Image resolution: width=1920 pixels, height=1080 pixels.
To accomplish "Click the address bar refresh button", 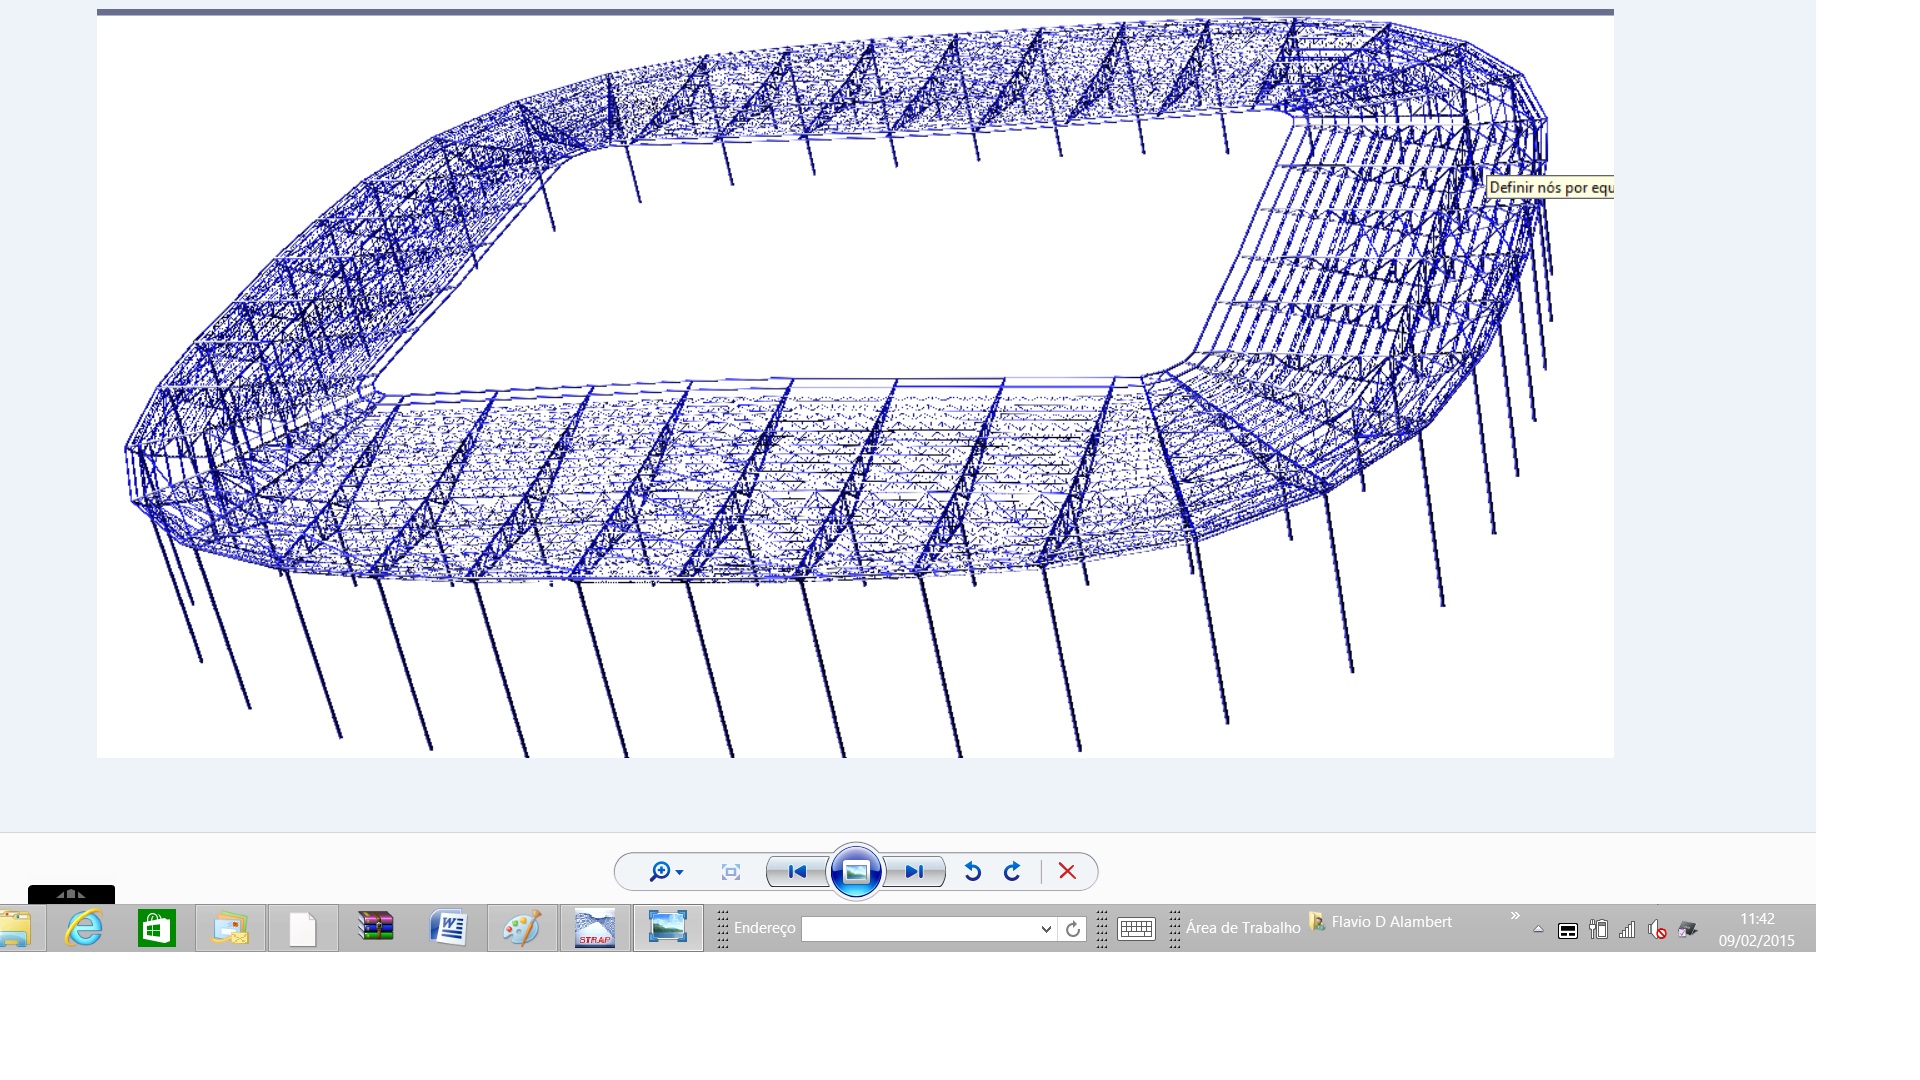I will pyautogui.click(x=1073, y=929).
